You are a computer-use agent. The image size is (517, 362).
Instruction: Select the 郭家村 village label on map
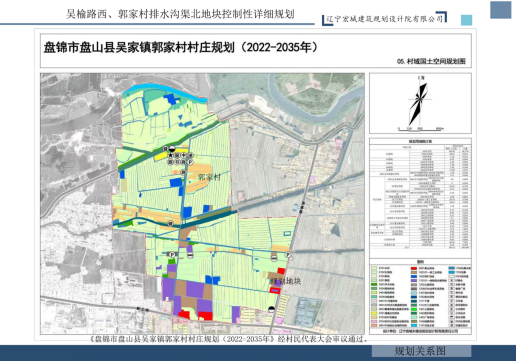click(x=209, y=177)
